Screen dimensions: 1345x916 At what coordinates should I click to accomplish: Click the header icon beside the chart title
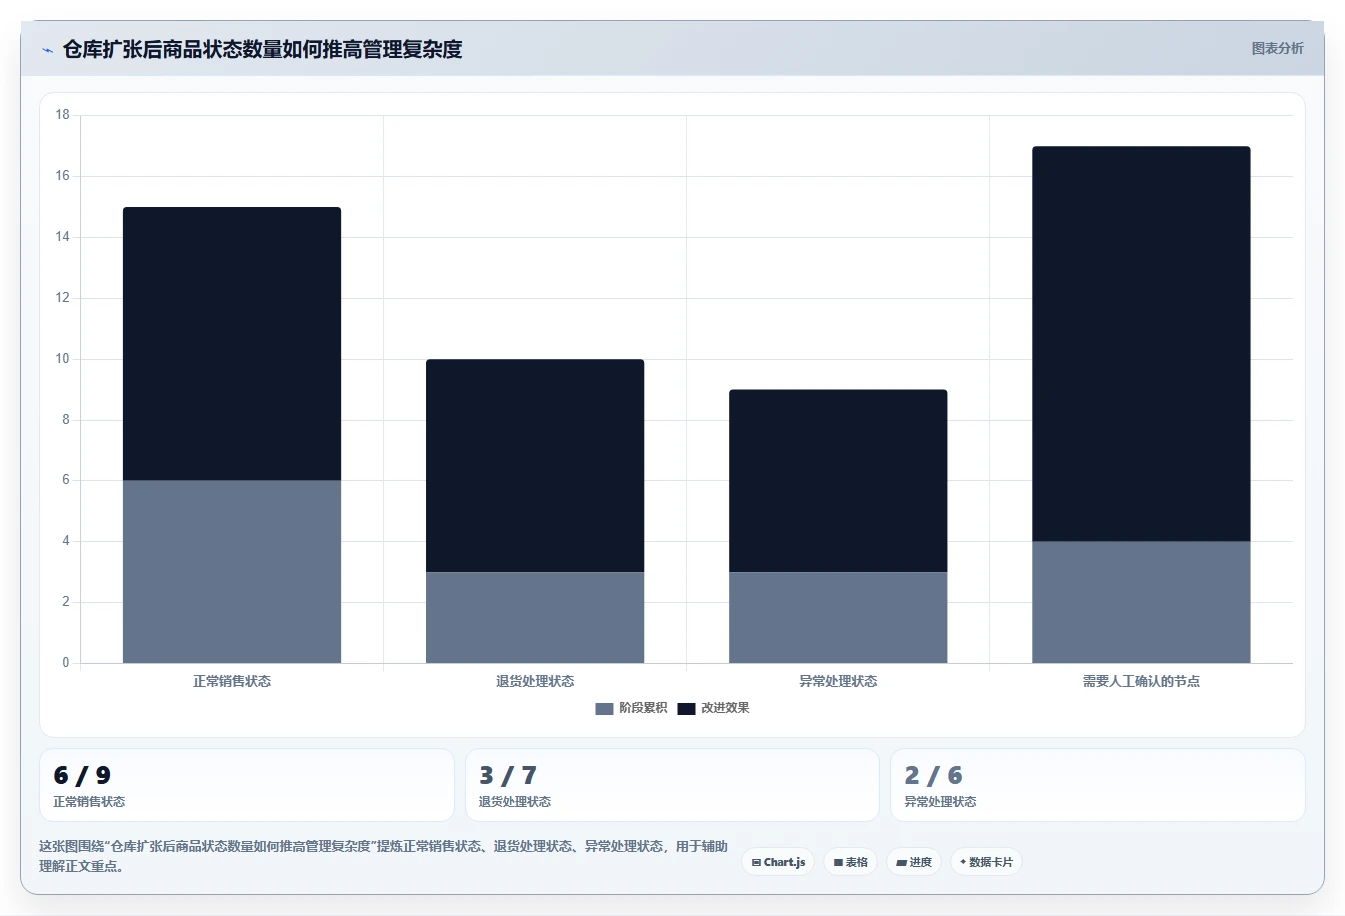[47, 50]
